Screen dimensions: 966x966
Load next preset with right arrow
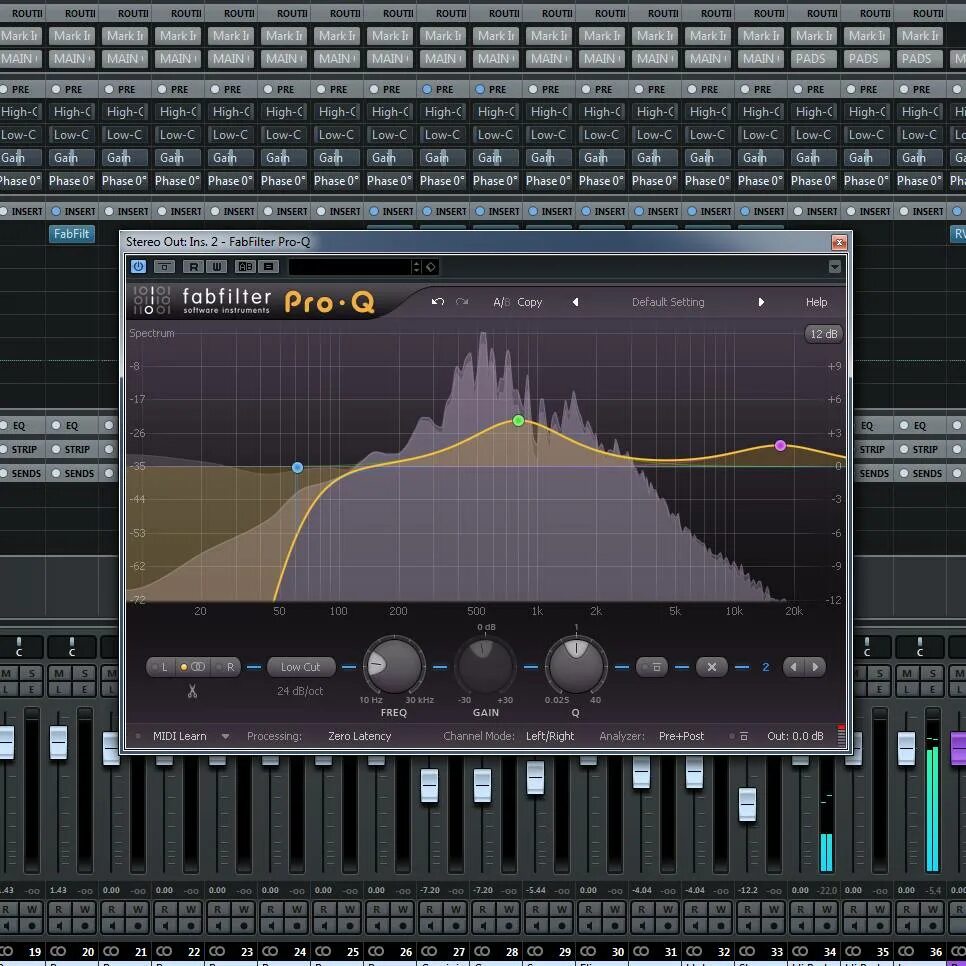pos(761,302)
